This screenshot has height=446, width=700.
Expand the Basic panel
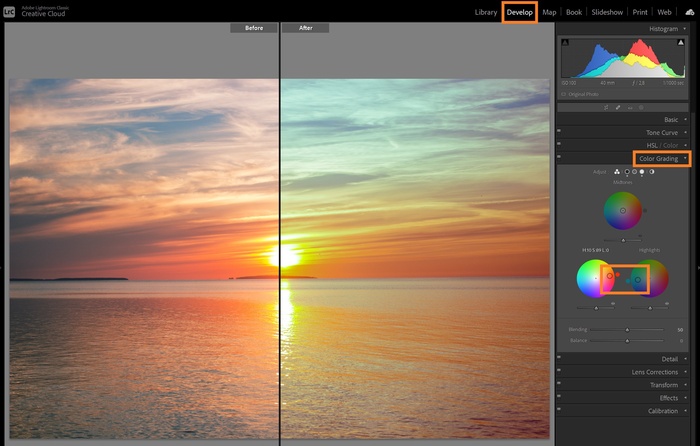click(685, 120)
